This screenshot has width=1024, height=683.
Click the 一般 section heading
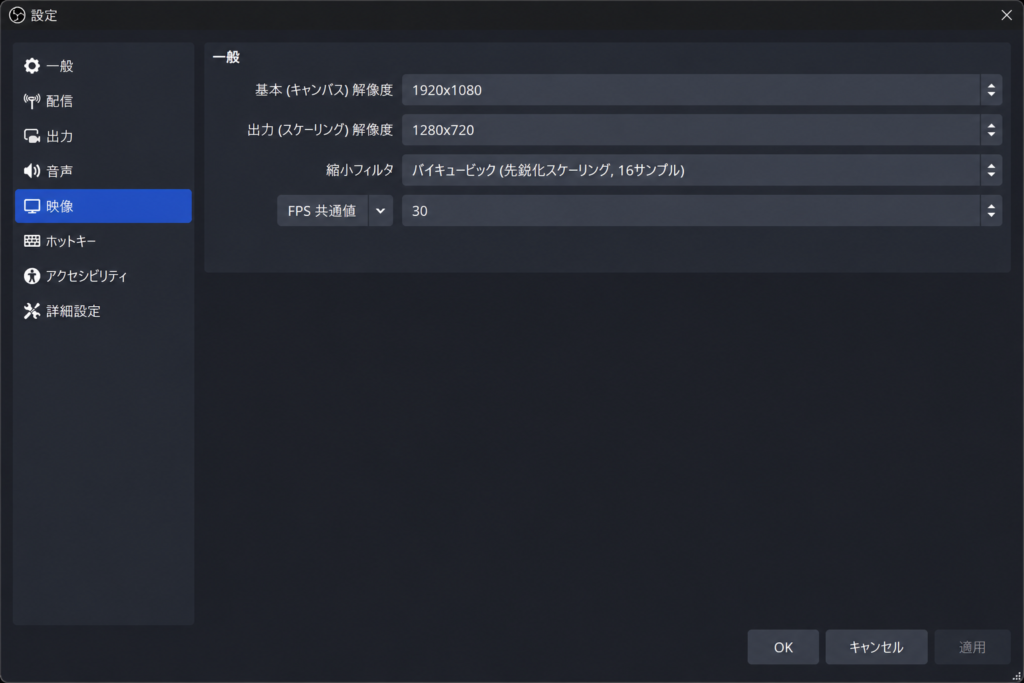[x=227, y=57]
